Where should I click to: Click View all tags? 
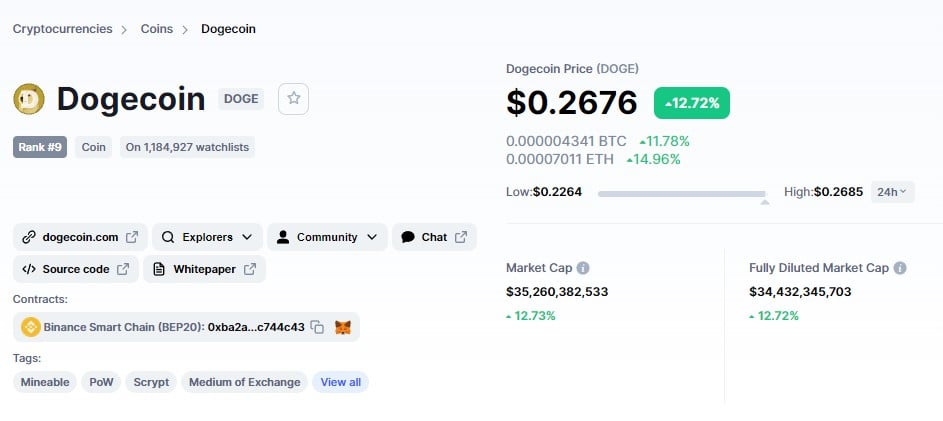coord(340,382)
